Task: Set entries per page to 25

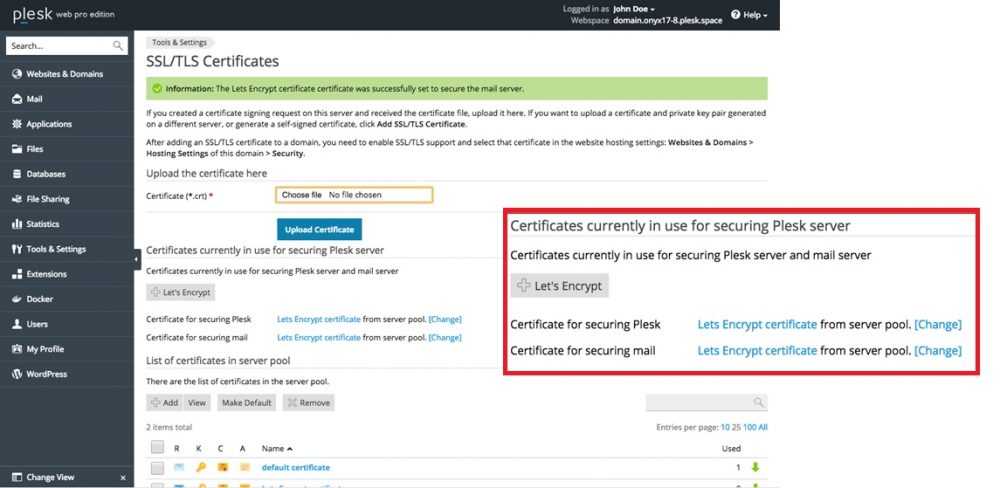Action: 736,427
